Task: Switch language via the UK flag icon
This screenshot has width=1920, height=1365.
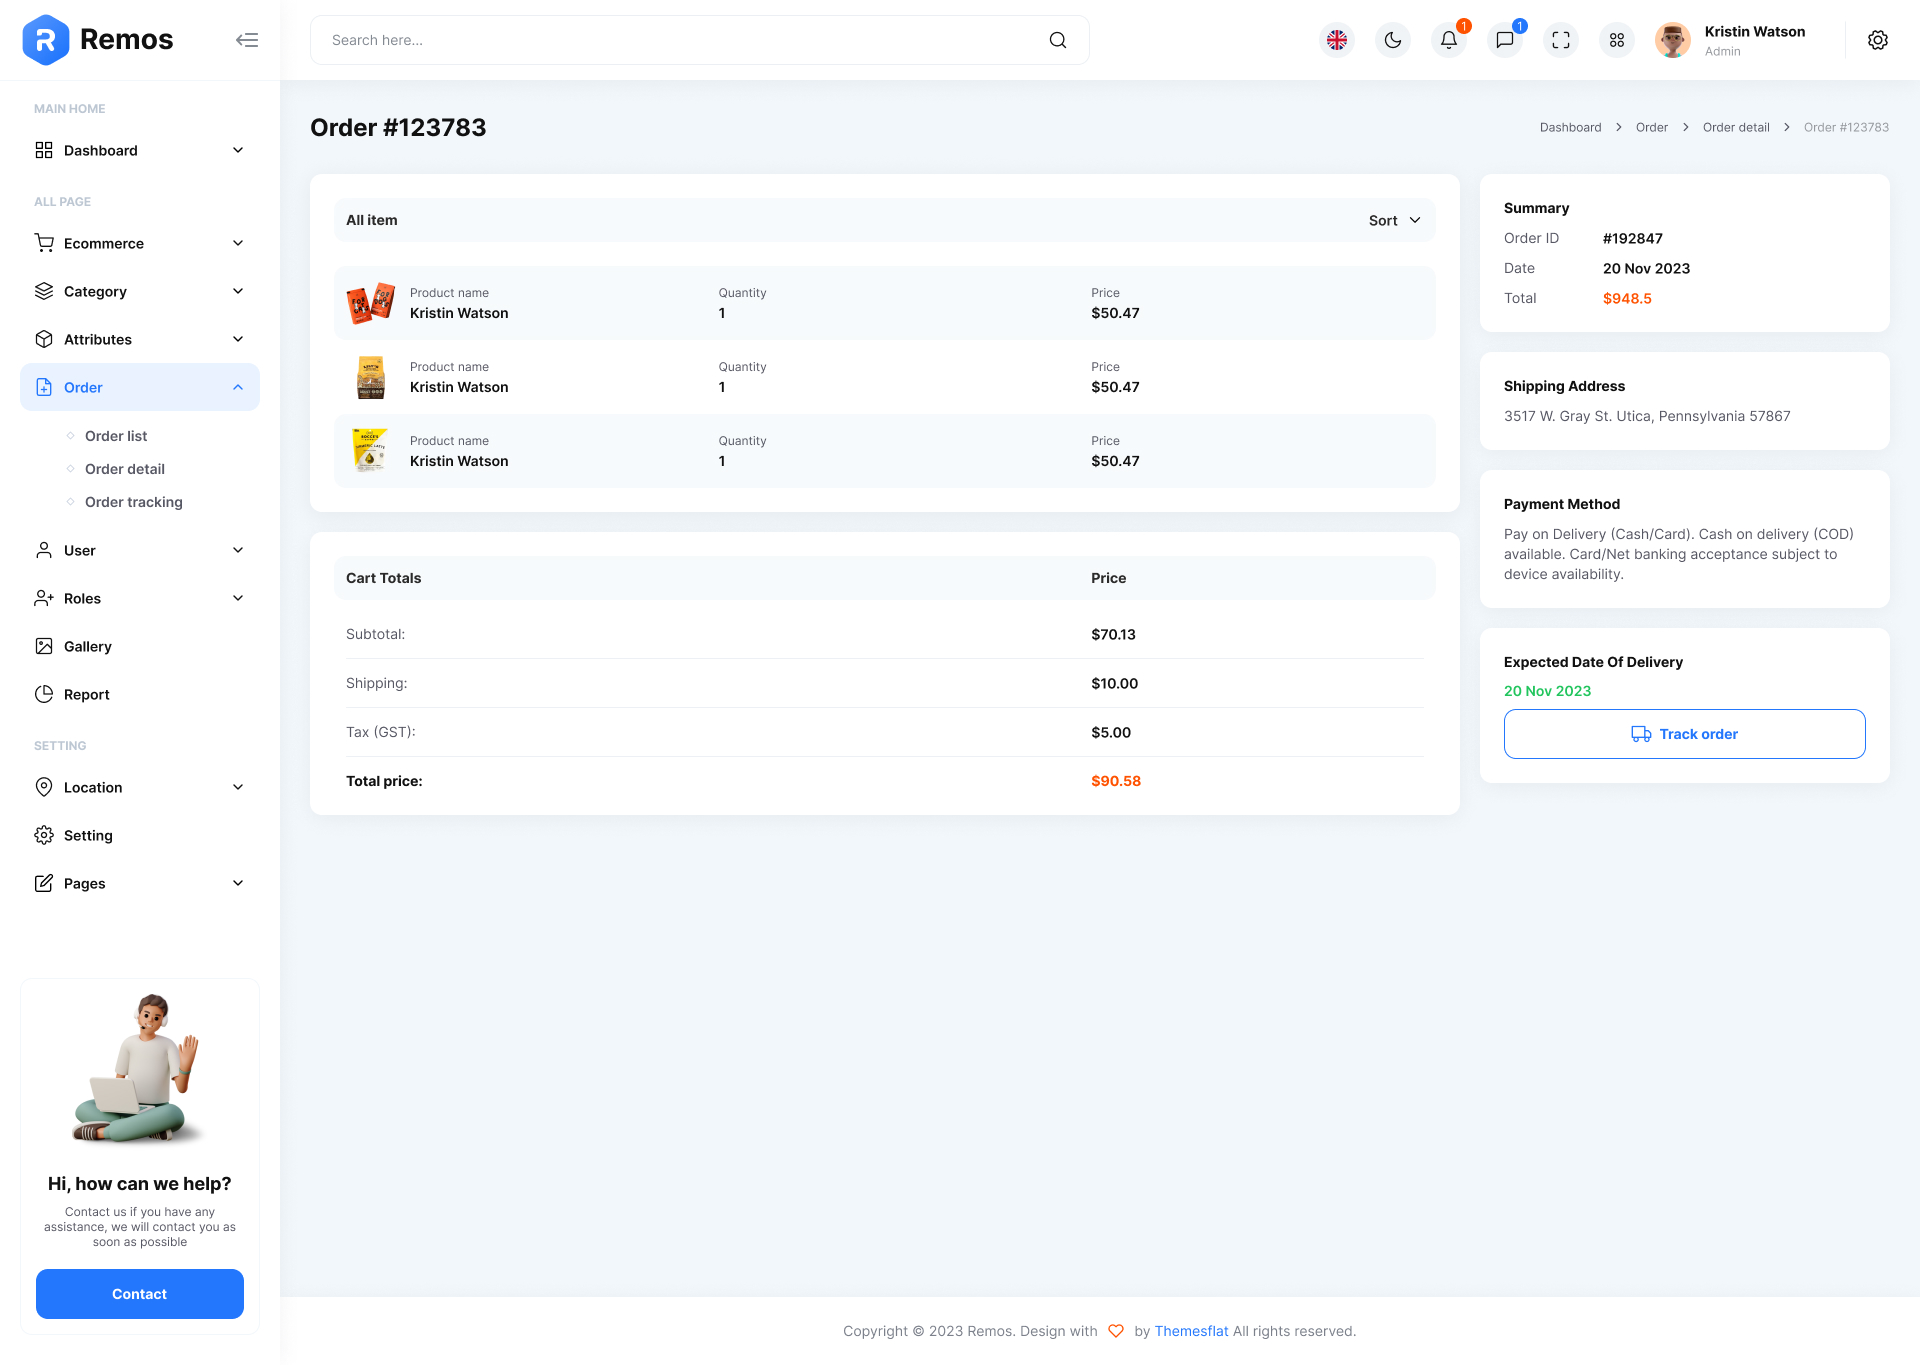Action: [x=1337, y=40]
